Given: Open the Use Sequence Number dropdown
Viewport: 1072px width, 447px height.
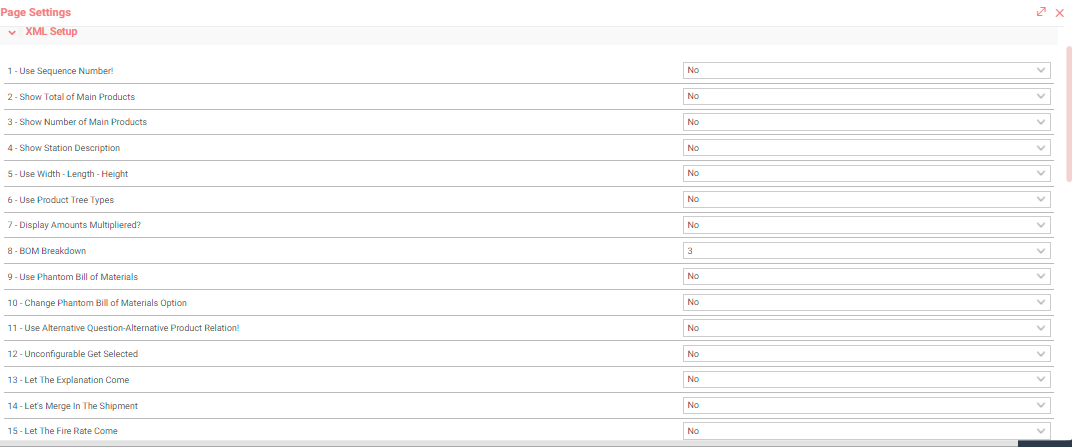Looking at the screenshot, I should click(866, 70).
